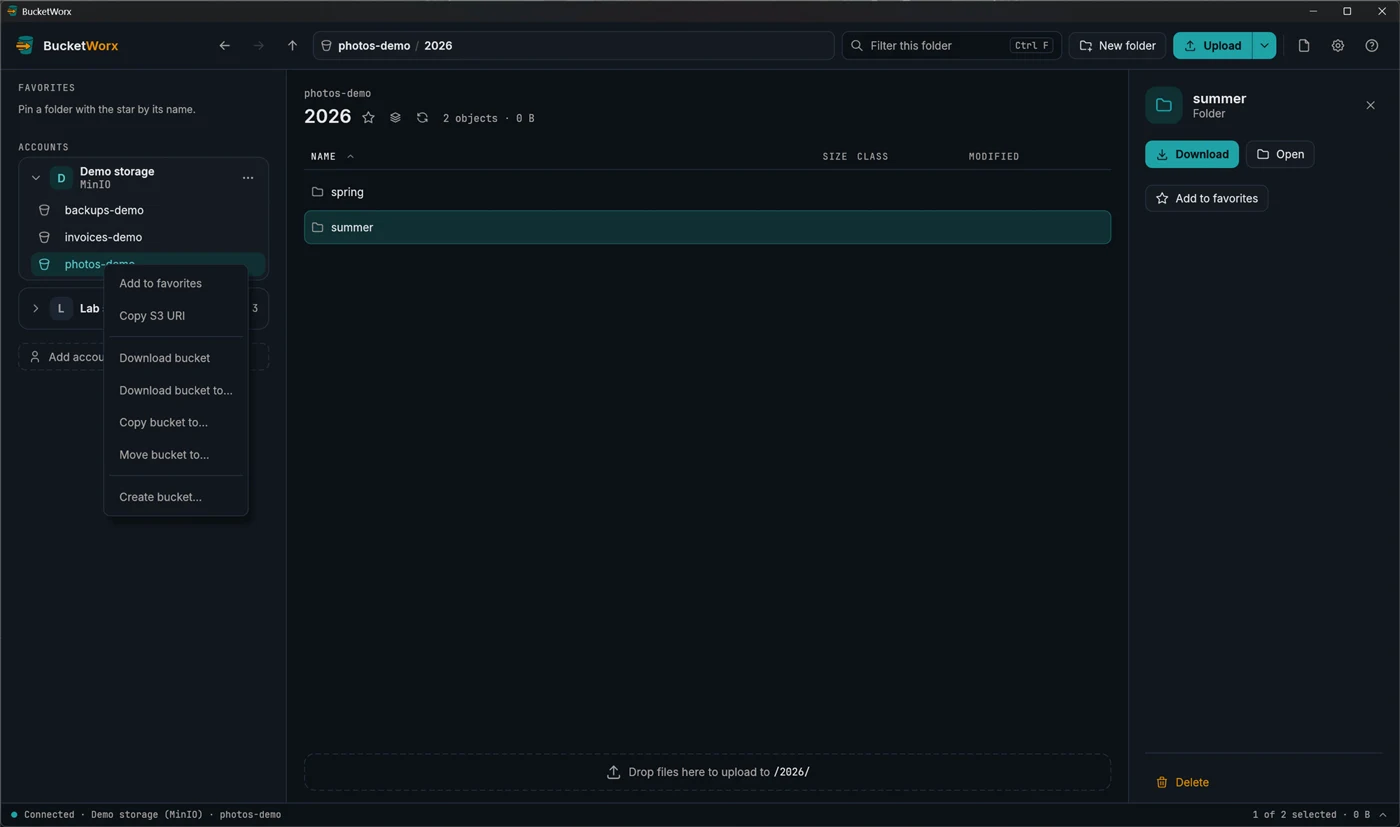Pick Copy bucket to... from the menu
This screenshot has height=827, width=1400.
tap(176, 422)
